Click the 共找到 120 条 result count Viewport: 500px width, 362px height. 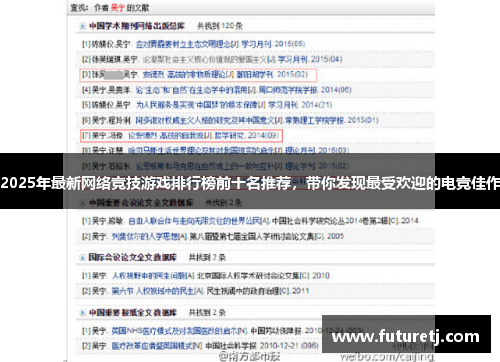[x=220, y=26]
